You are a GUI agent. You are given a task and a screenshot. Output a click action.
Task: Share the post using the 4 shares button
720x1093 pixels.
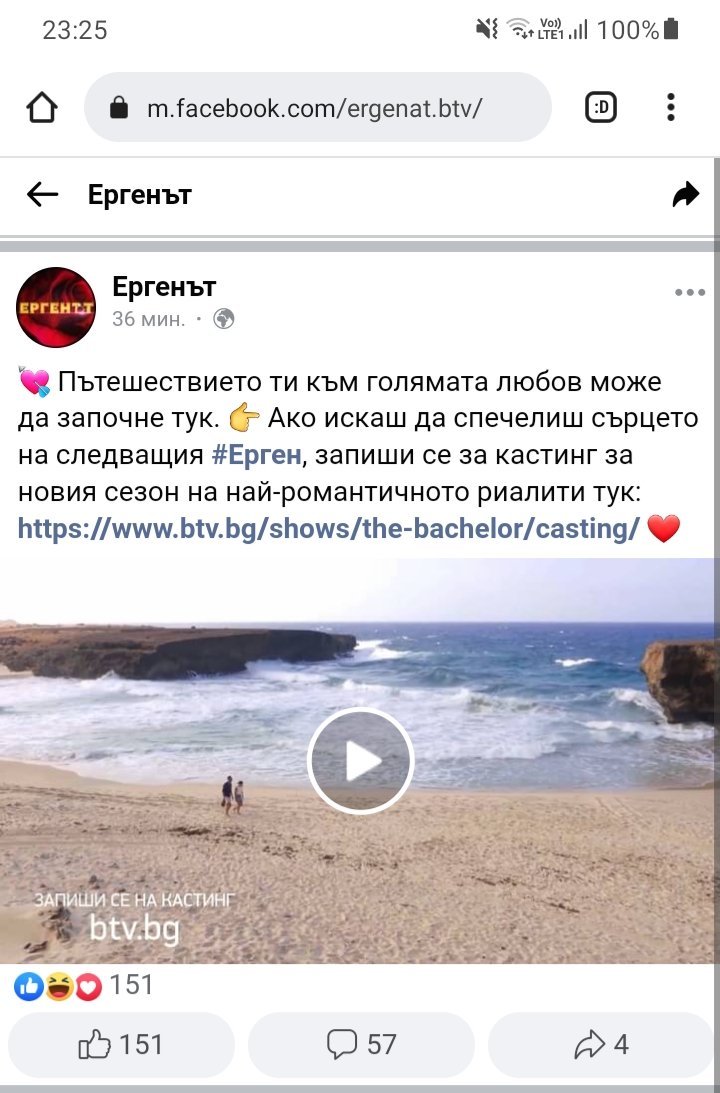[602, 1044]
